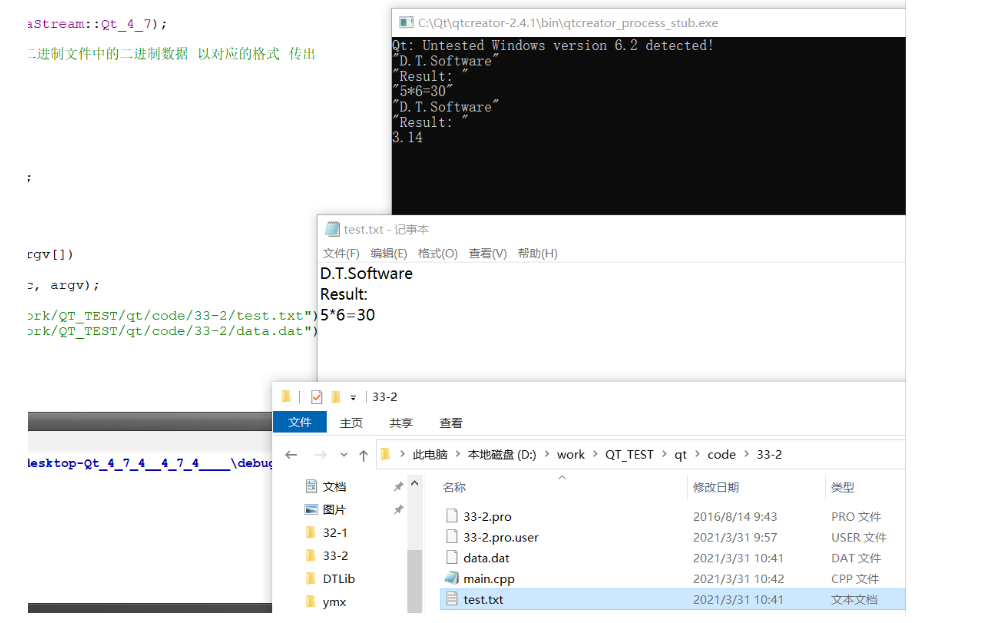Click the properties checkmark icon on quick access toolbar
This screenshot has height=623, width=989.
coord(316,396)
